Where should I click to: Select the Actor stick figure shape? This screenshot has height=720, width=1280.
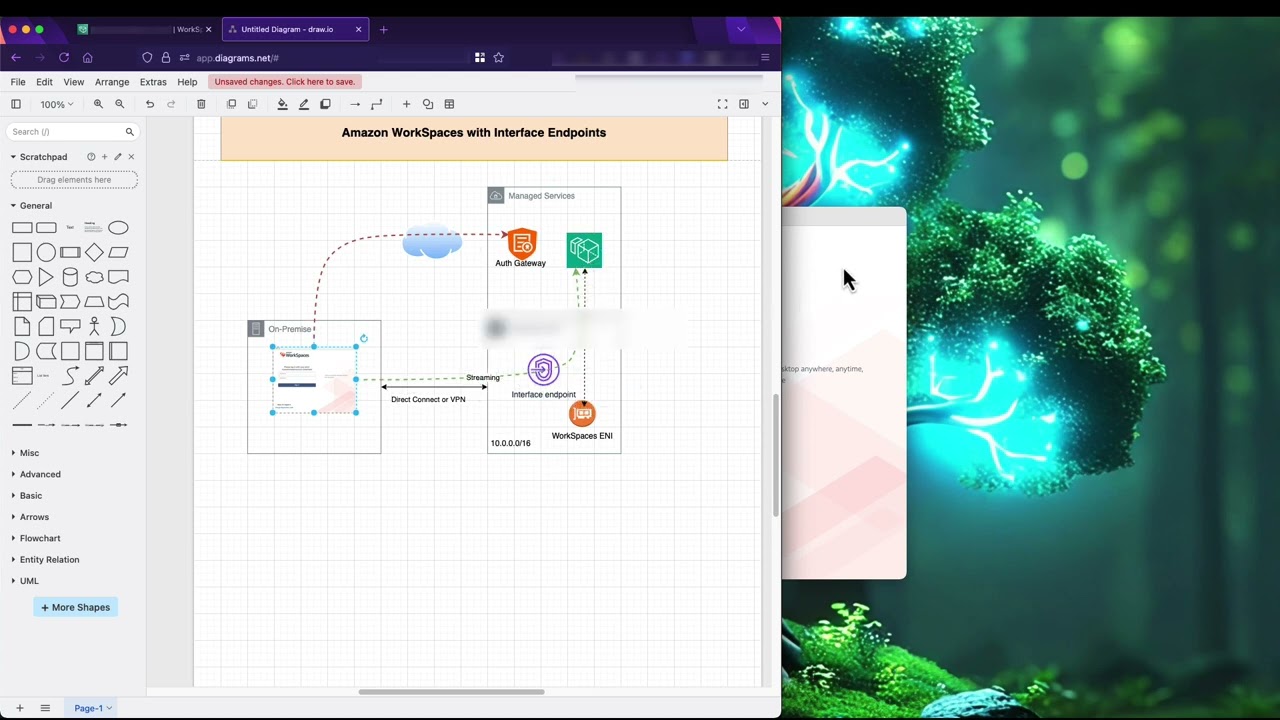[94, 326]
